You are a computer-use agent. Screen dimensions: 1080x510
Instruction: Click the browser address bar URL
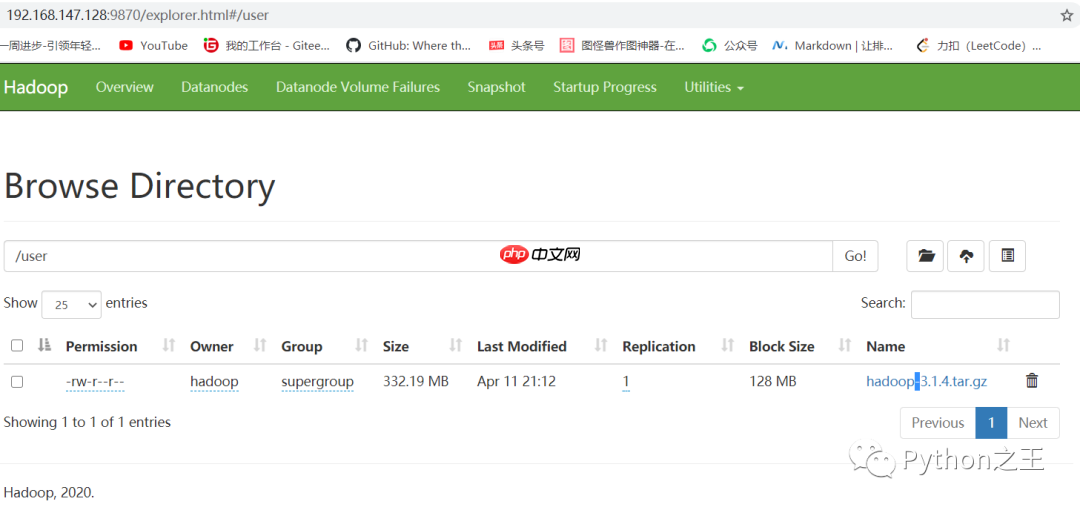(x=138, y=14)
